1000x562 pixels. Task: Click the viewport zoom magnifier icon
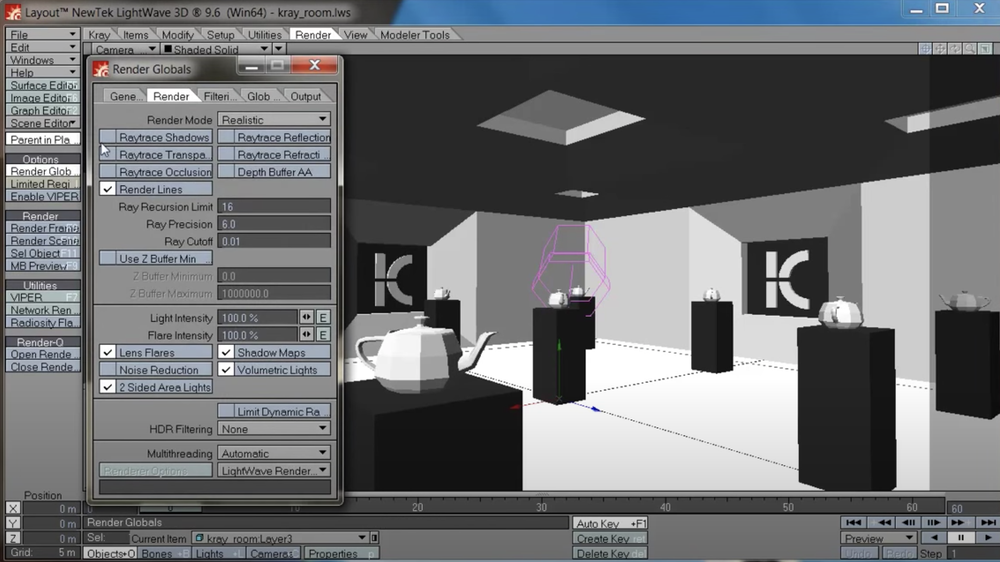pyautogui.click(x=970, y=48)
